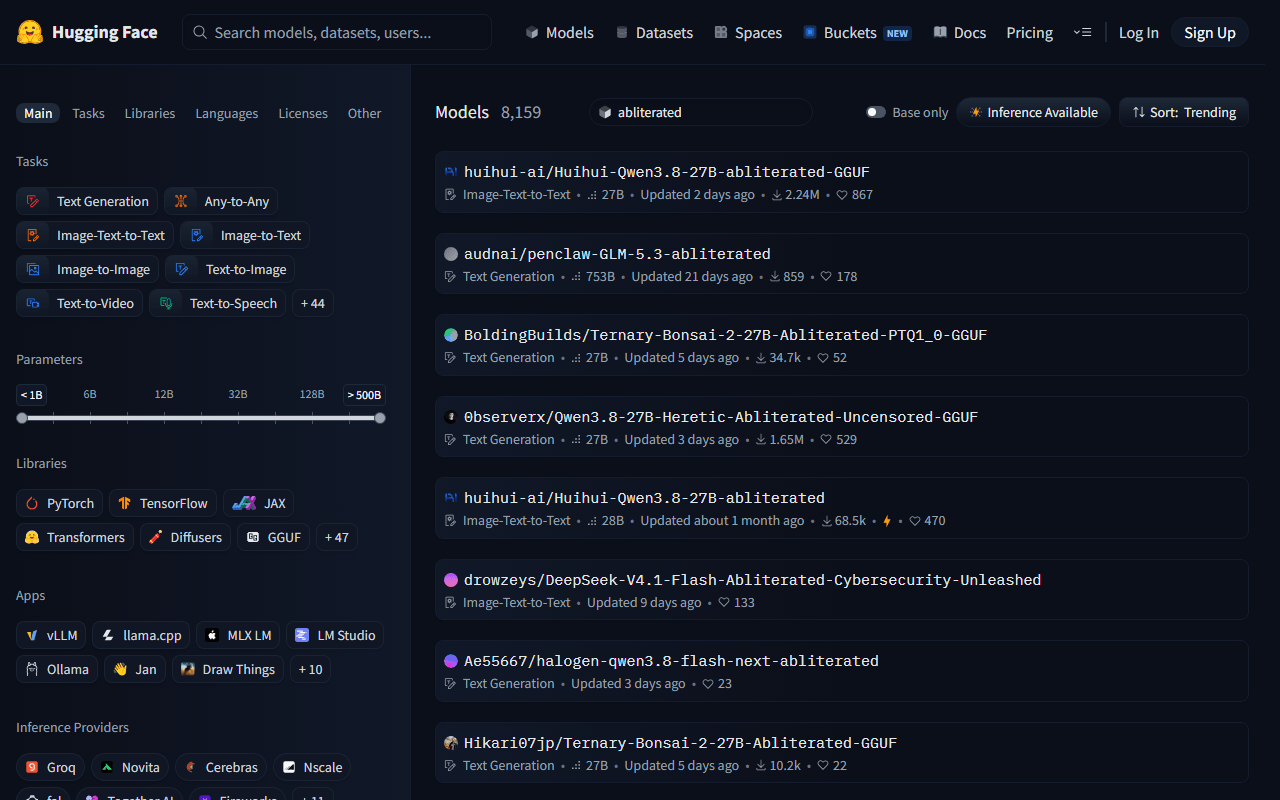Click the Text Generation task icon
This screenshot has height=800, width=1280.
click(x=35, y=201)
